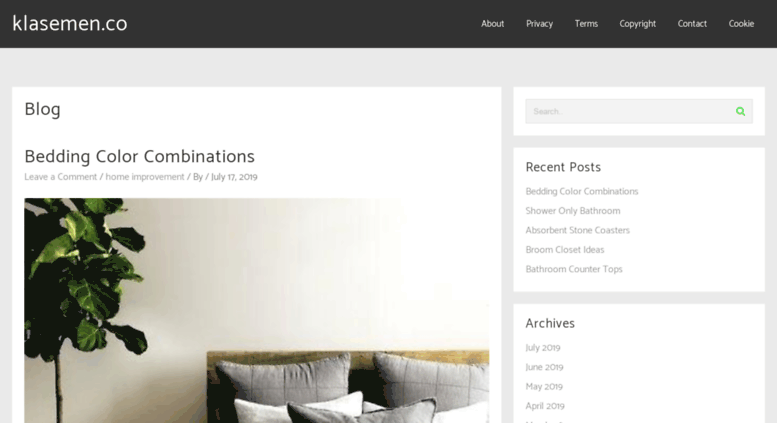
Task: Open Shower Only Bathroom recent post
Action: coord(573,211)
